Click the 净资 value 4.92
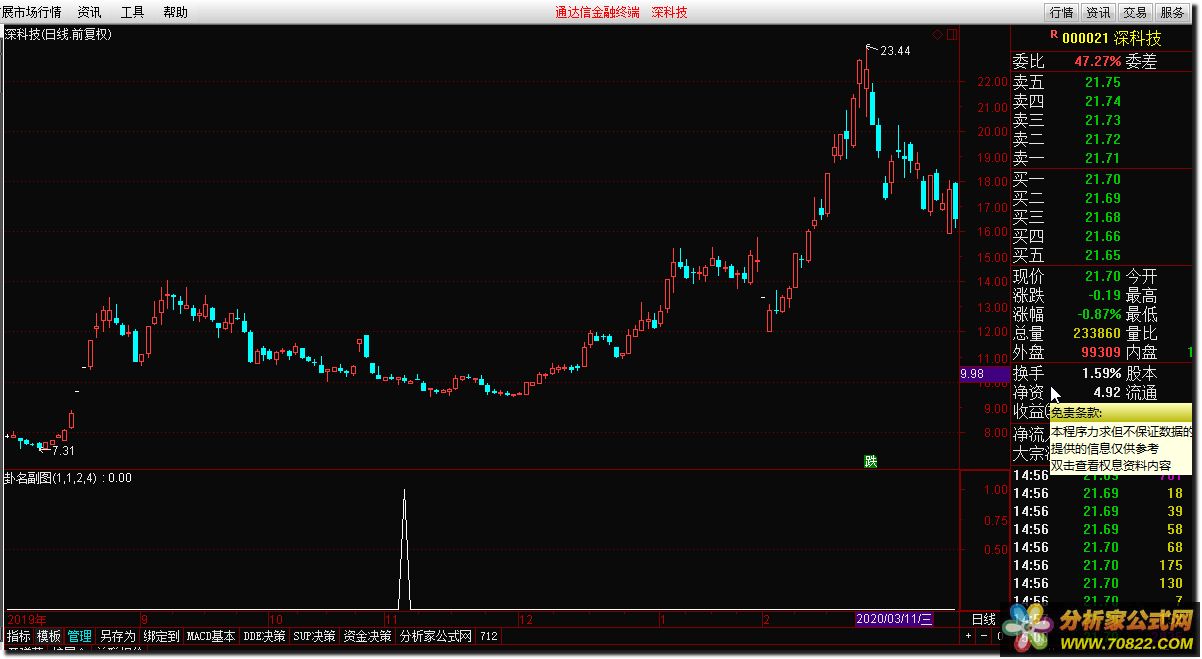 1107,392
